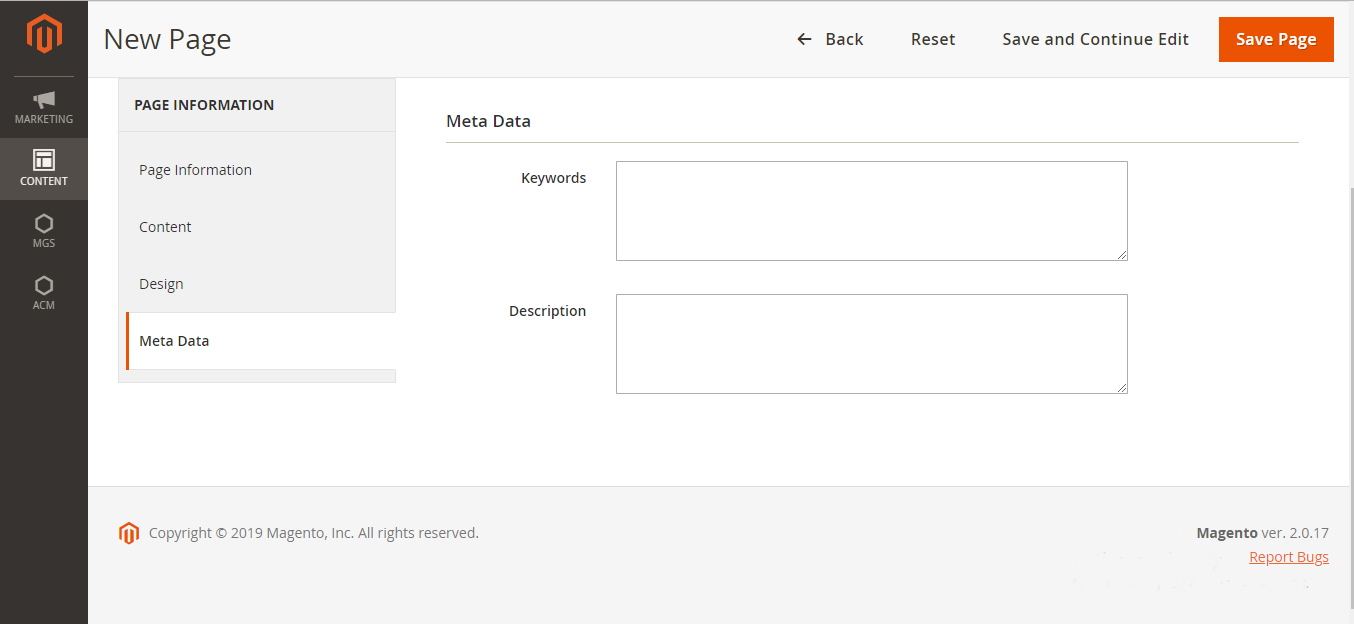Click the footer Magento logo icon
This screenshot has width=1354, height=624.
pyautogui.click(x=129, y=533)
